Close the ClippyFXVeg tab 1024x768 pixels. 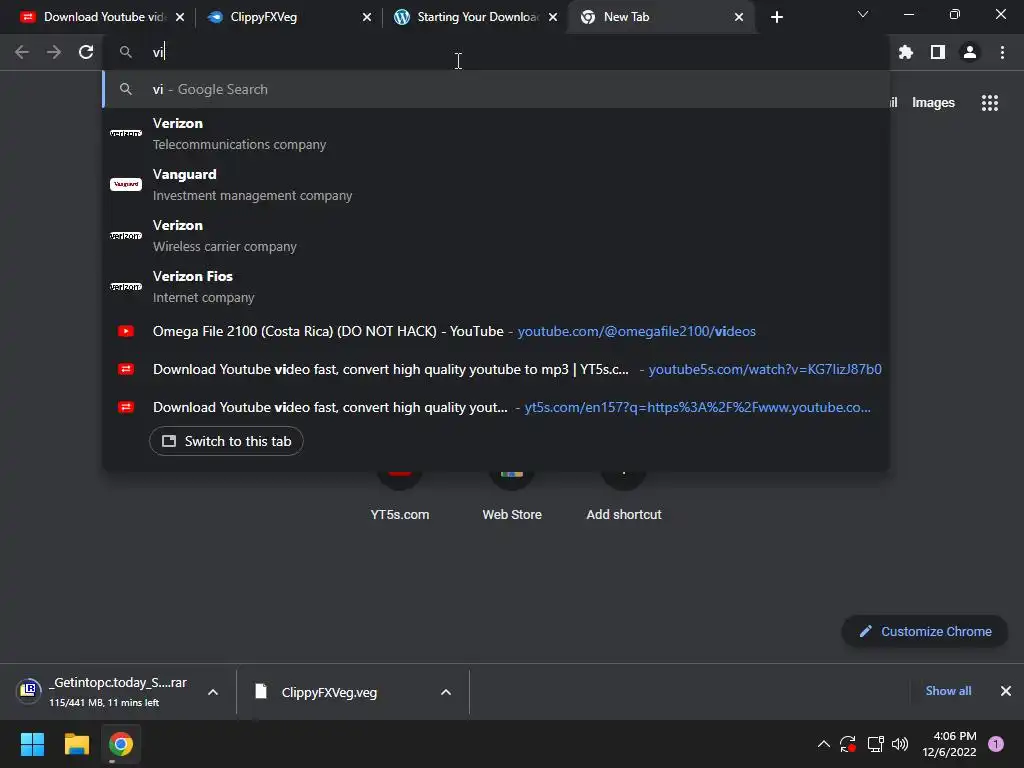[367, 17]
